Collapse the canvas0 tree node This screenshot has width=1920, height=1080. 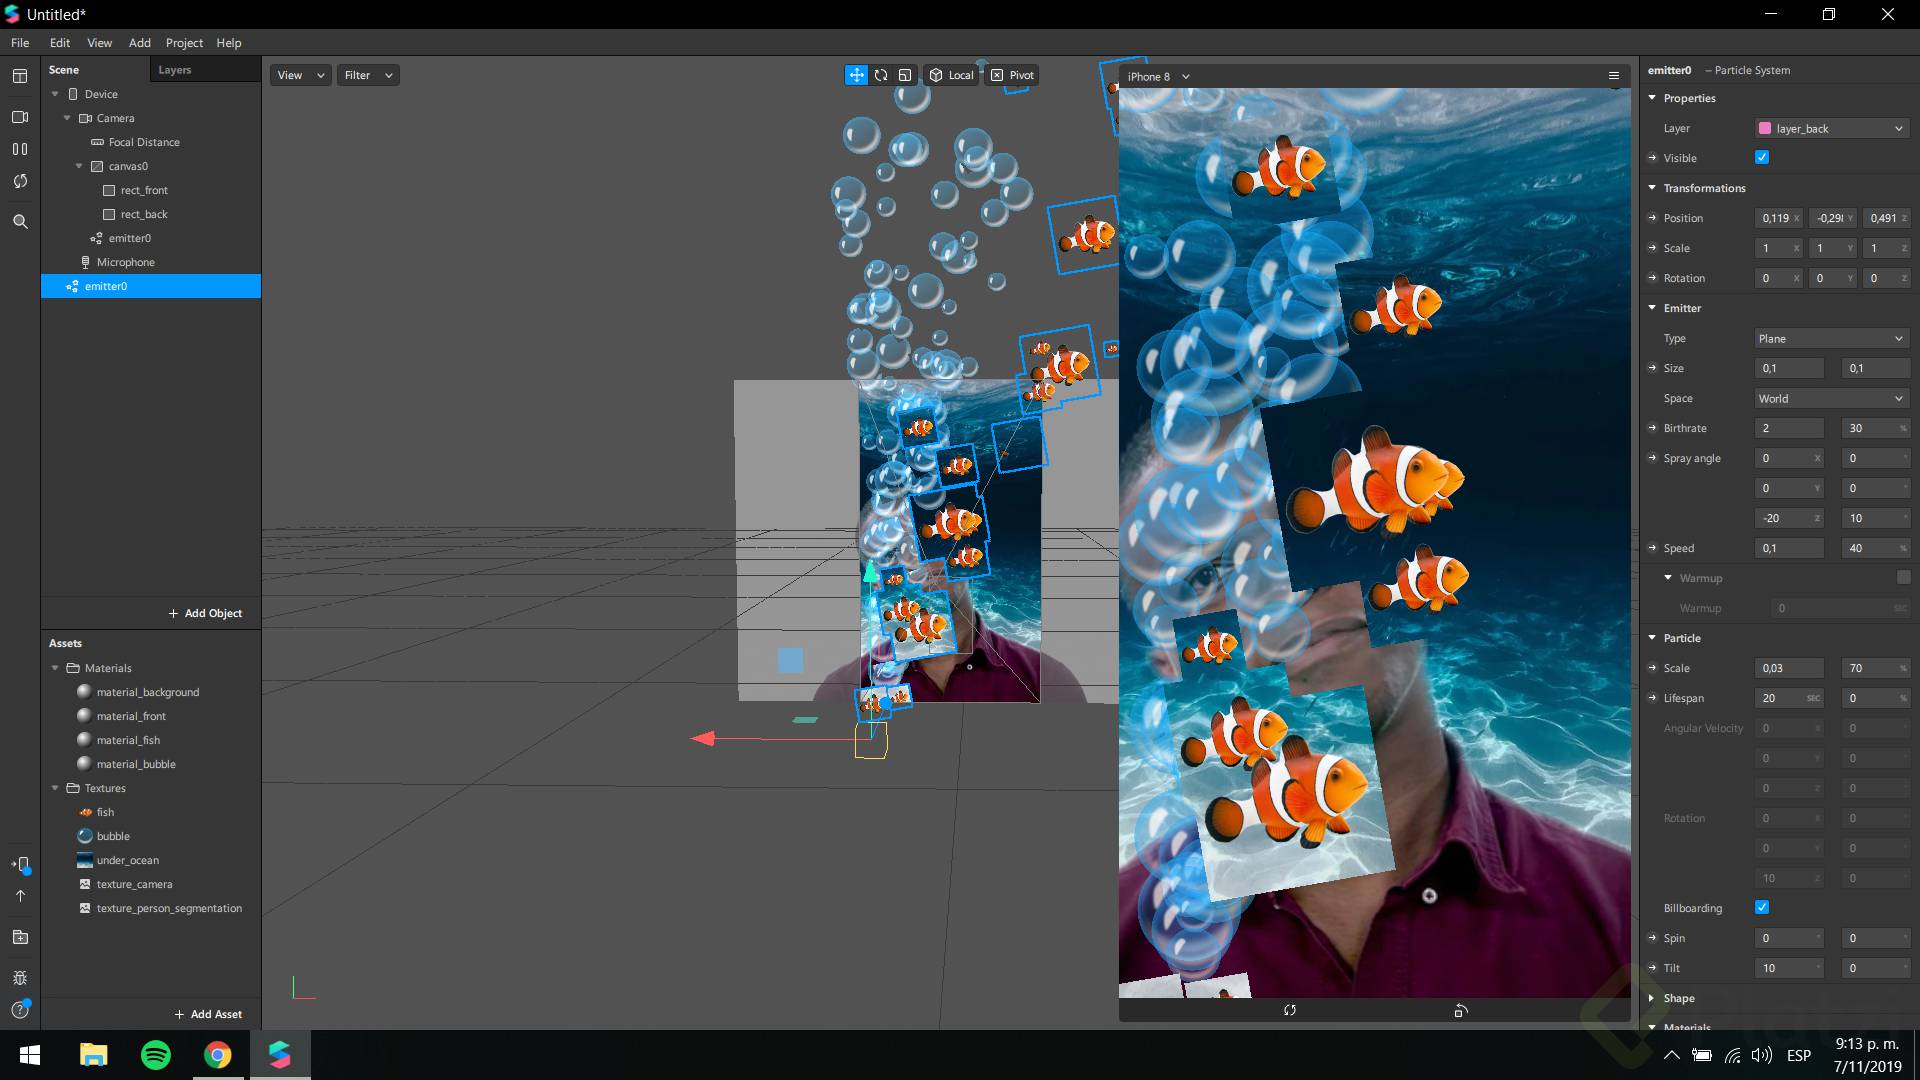[x=79, y=166]
